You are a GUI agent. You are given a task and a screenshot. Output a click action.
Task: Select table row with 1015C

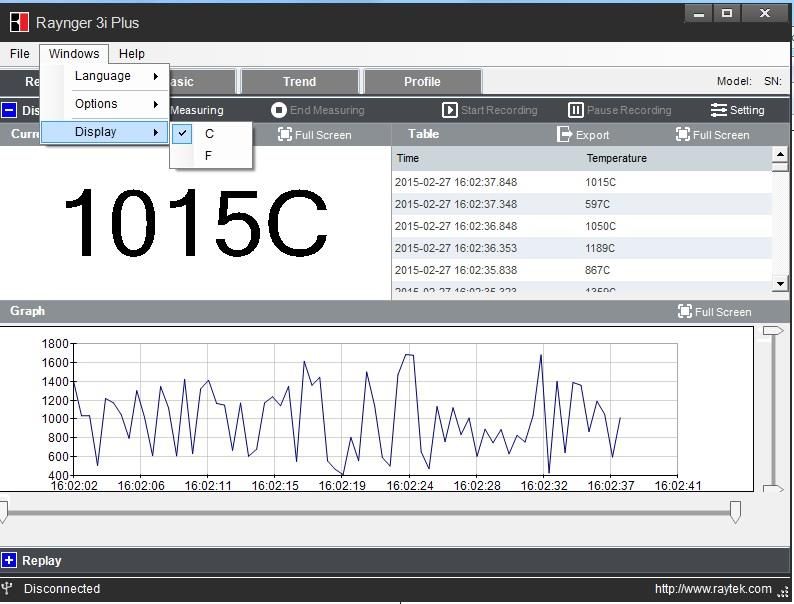582,182
